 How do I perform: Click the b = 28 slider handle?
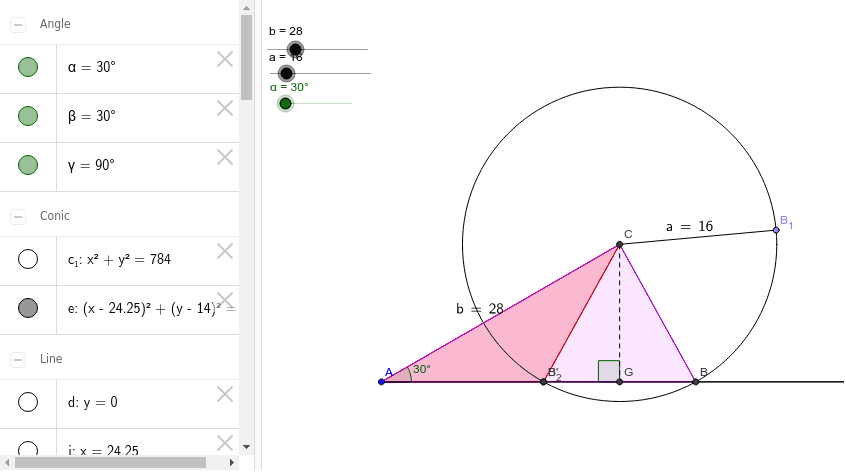tap(295, 50)
